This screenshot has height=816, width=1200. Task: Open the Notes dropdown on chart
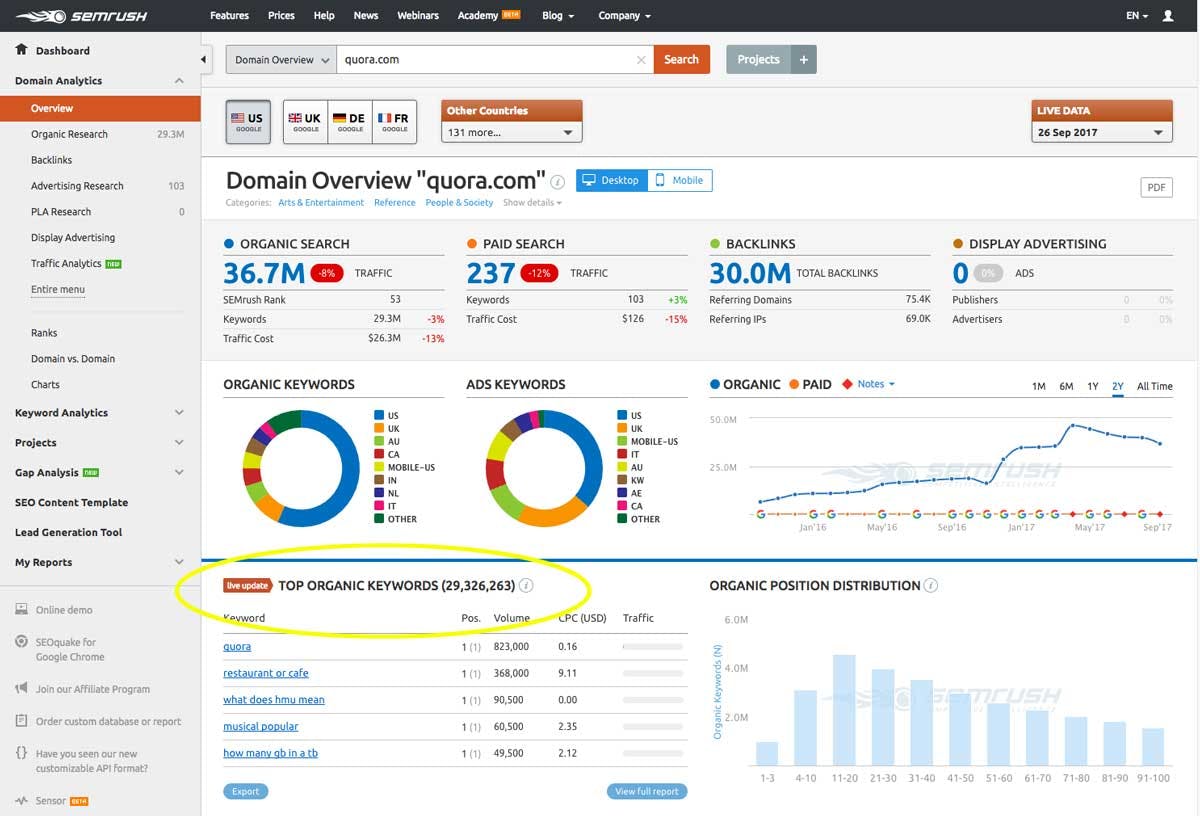[876, 384]
